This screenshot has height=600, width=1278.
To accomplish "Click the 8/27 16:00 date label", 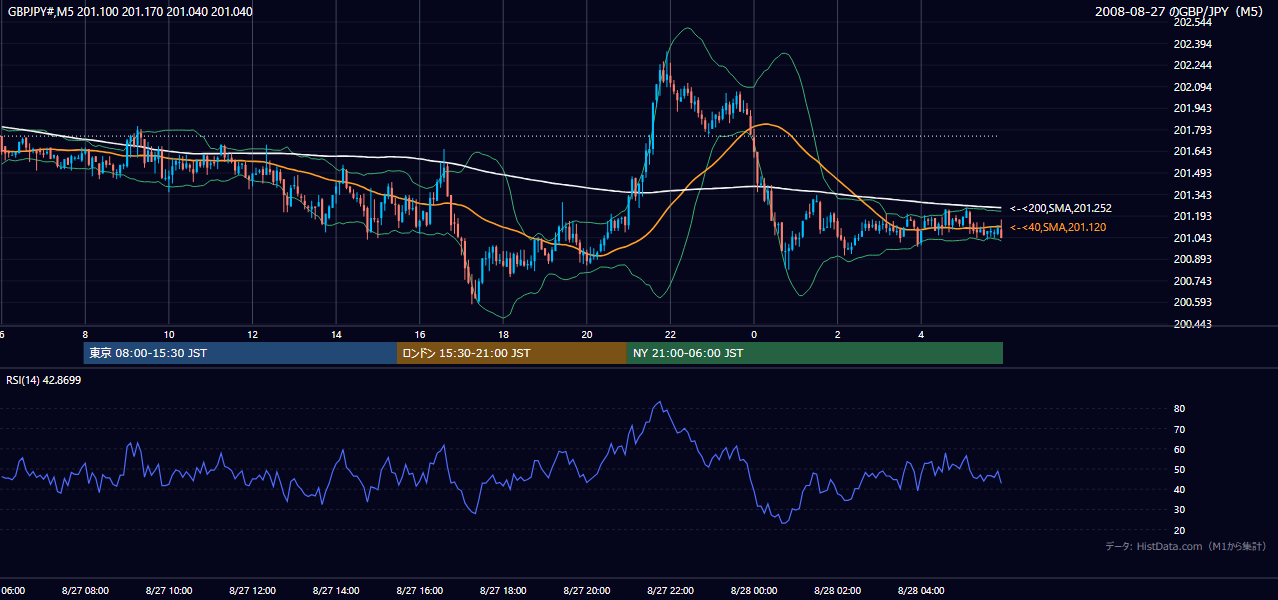I will (x=420, y=590).
